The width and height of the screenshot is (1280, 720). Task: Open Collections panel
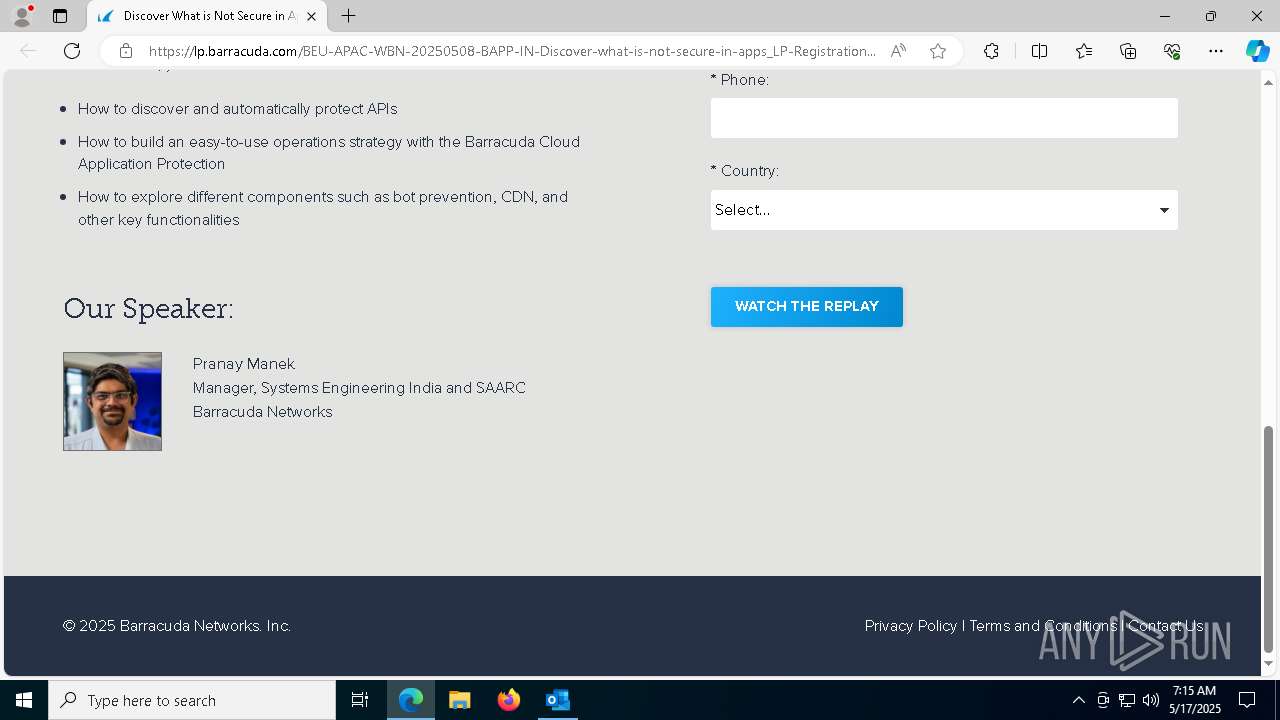pos(1128,51)
